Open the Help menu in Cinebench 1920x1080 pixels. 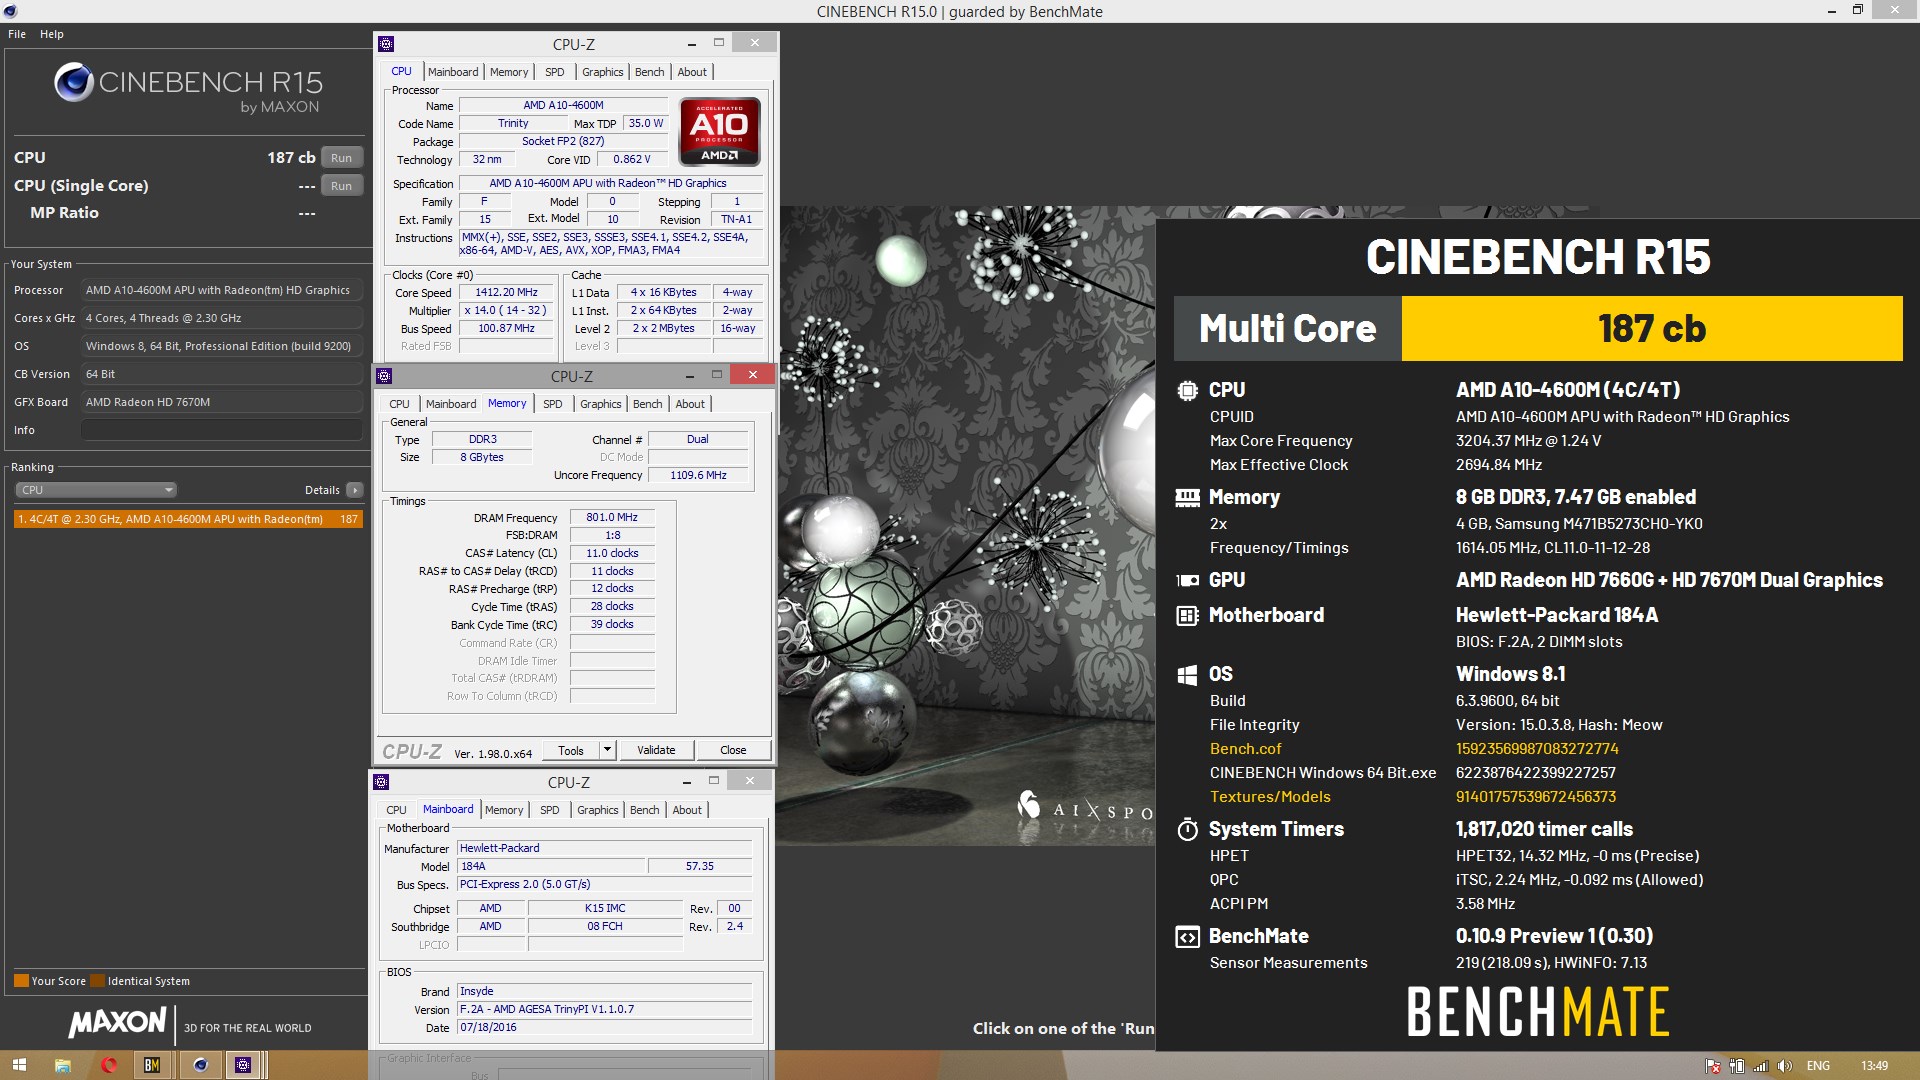[52, 34]
